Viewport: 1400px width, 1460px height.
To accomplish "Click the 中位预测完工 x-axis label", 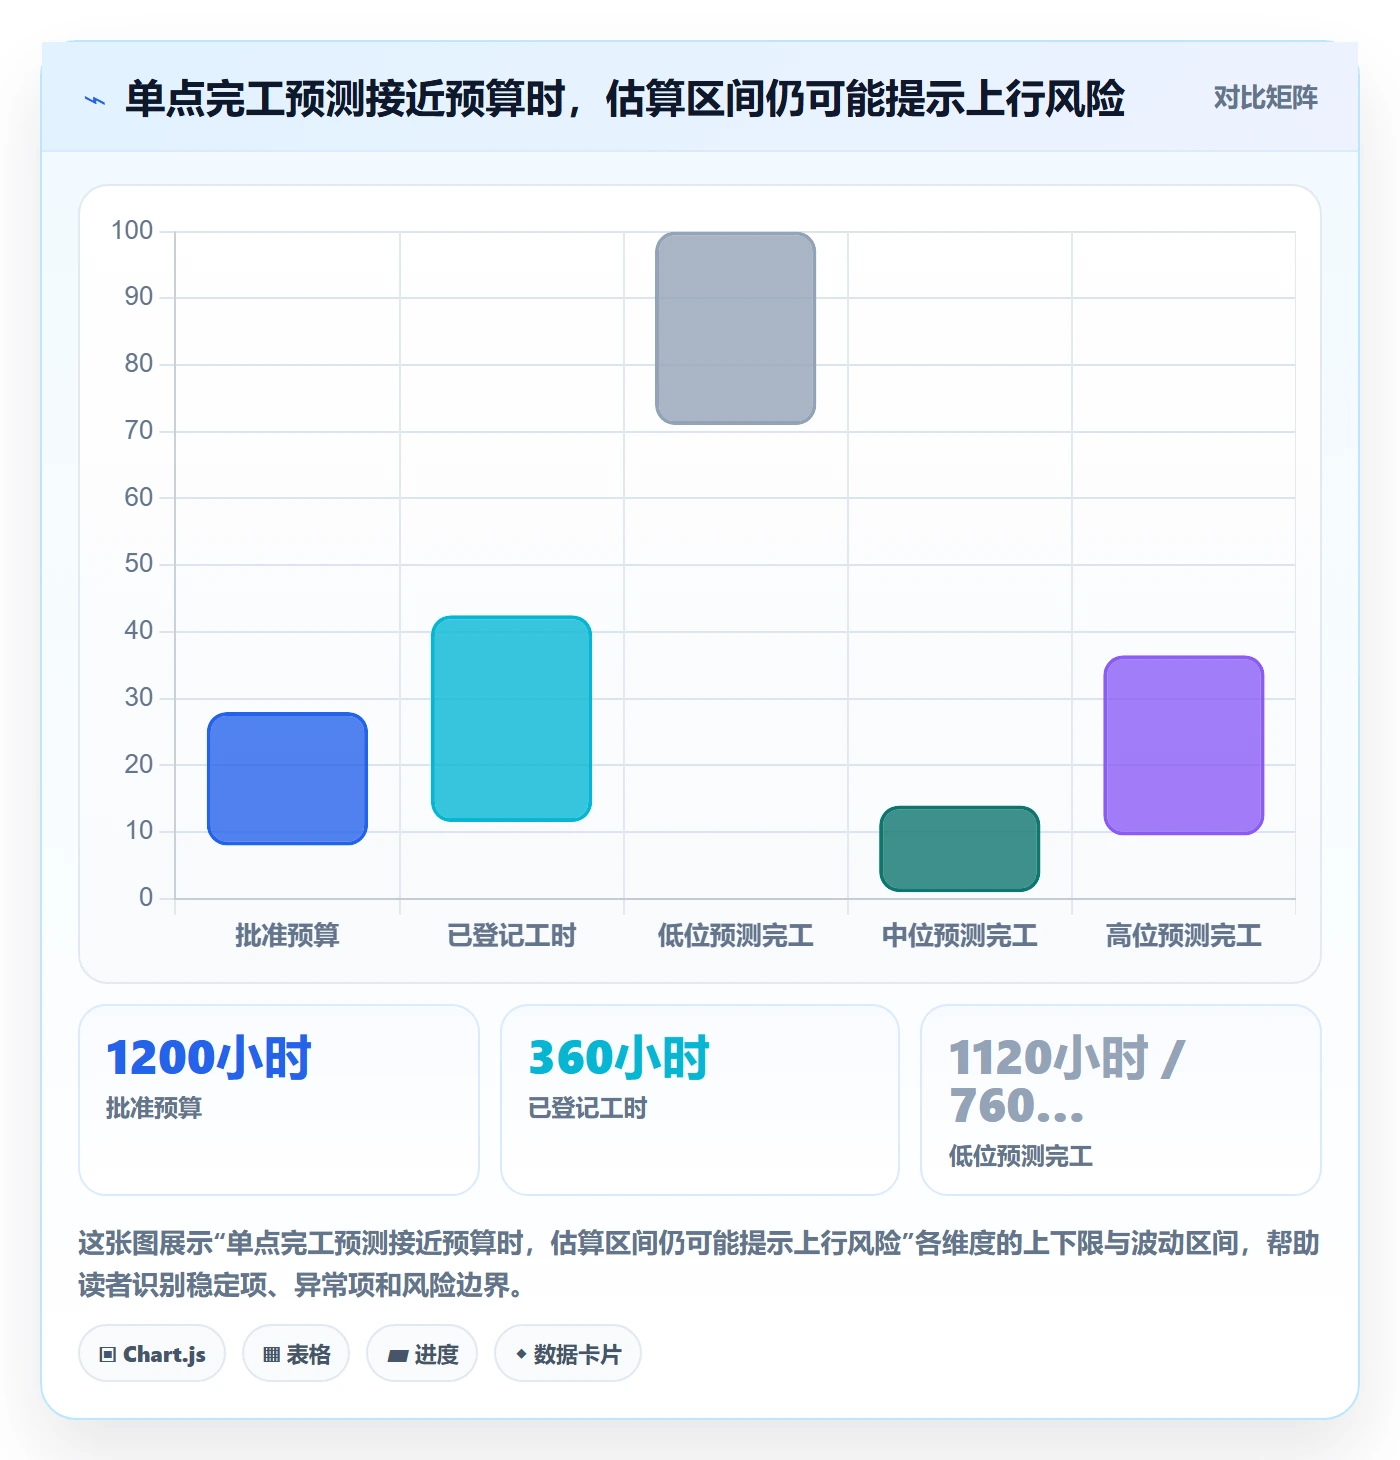I will [x=960, y=936].
